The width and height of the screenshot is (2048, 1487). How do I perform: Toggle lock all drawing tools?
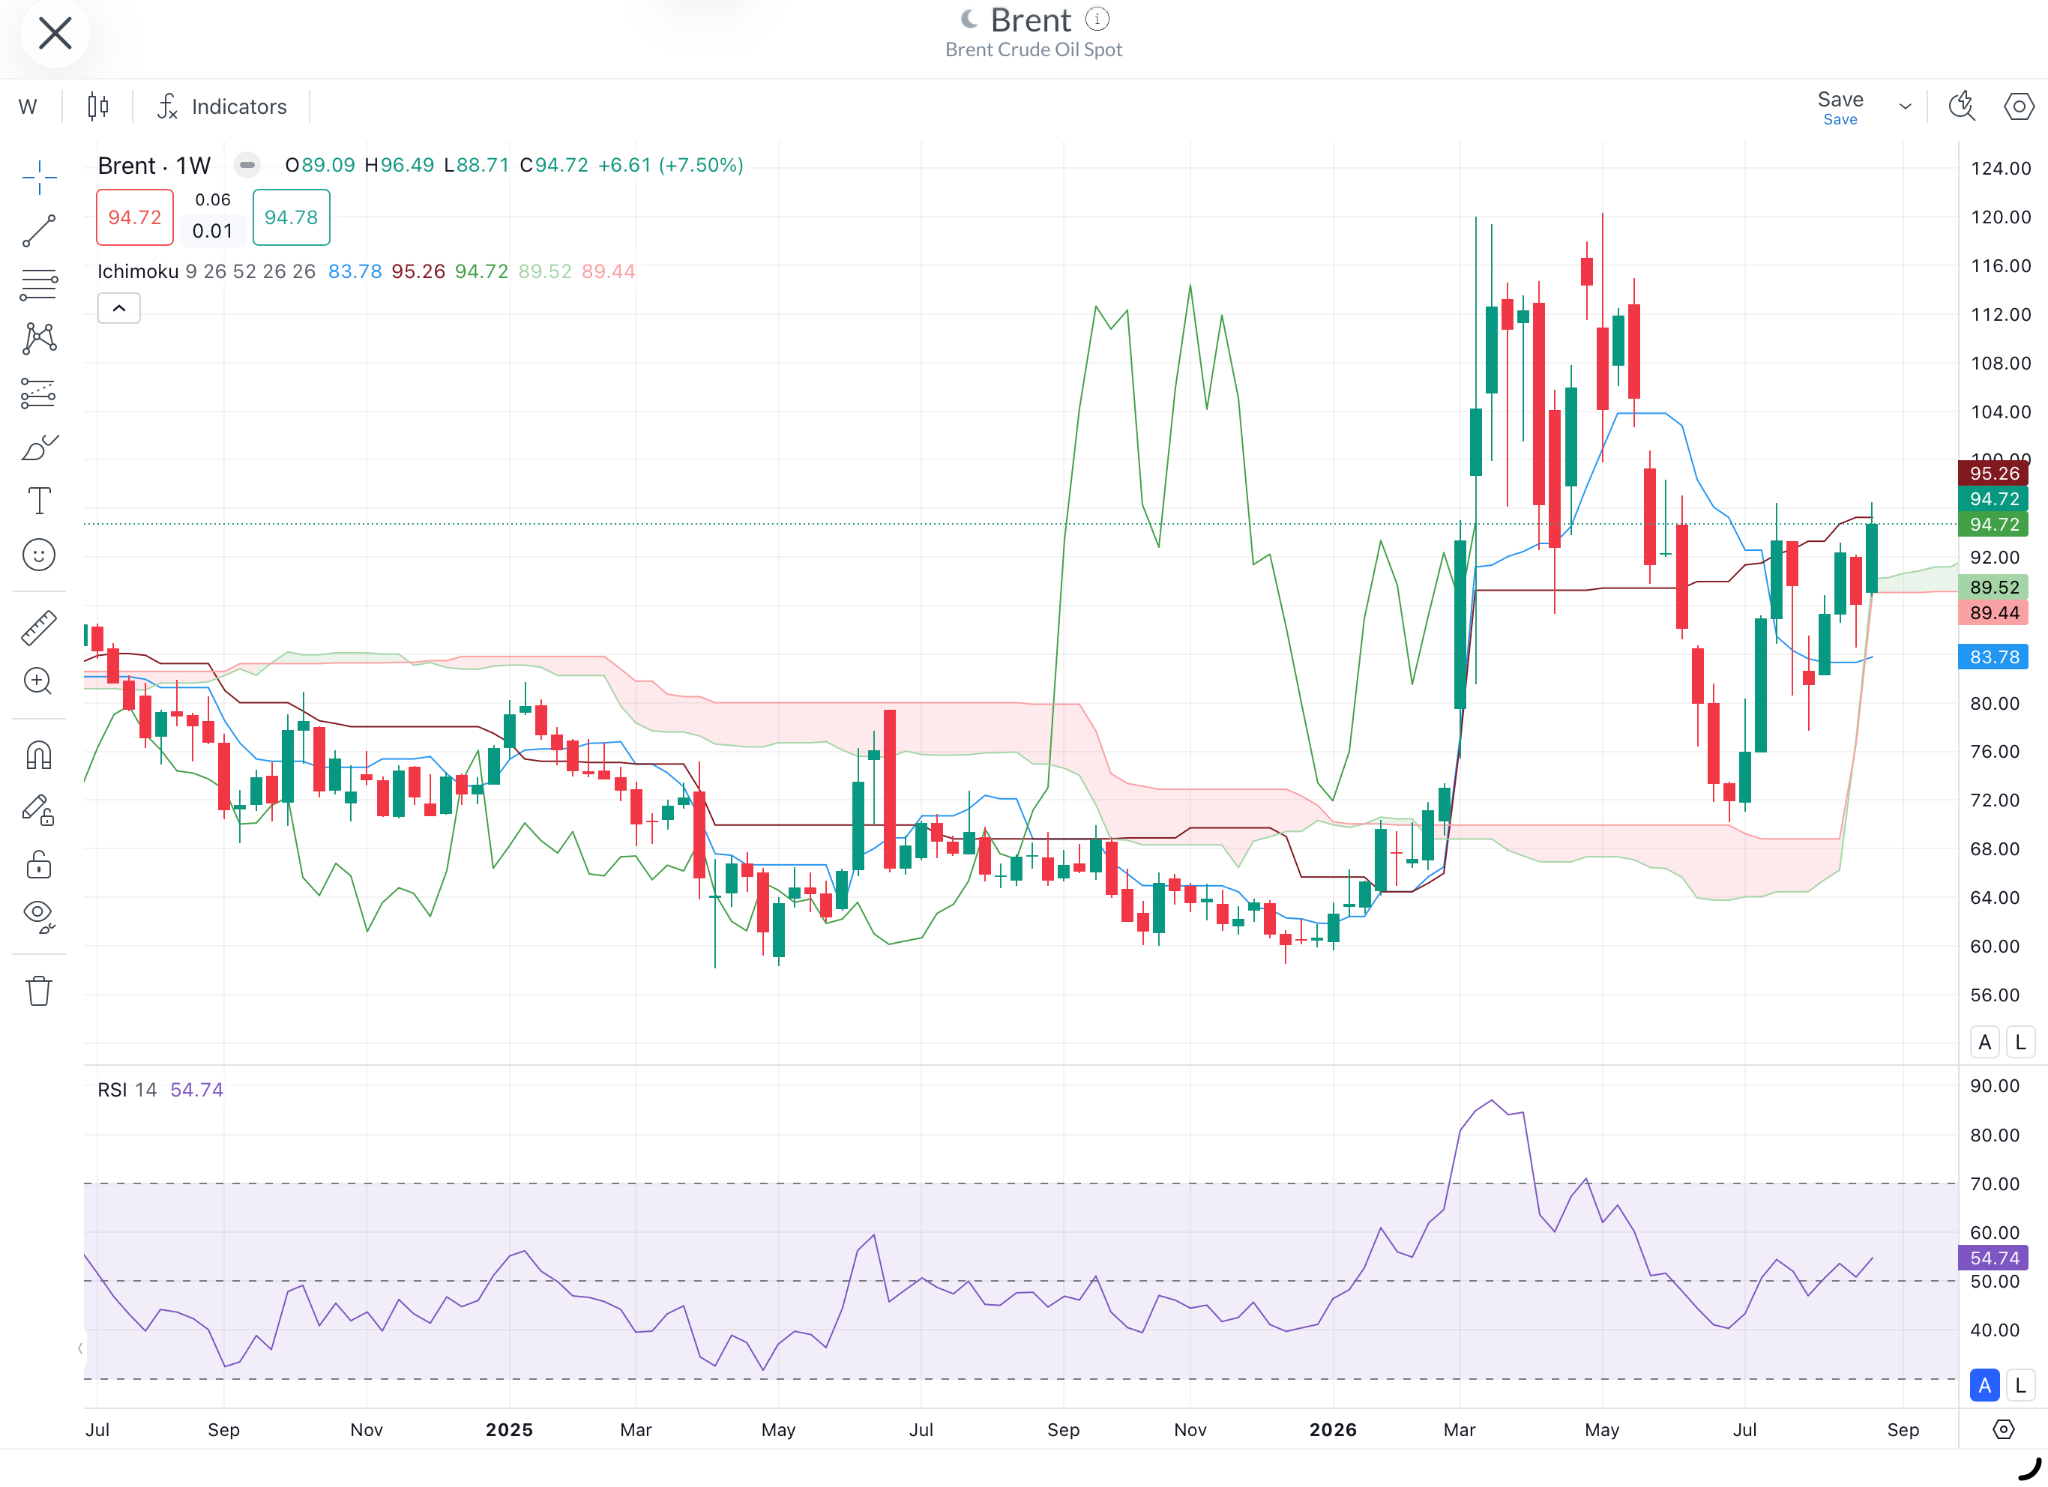[x=39, y=864]
